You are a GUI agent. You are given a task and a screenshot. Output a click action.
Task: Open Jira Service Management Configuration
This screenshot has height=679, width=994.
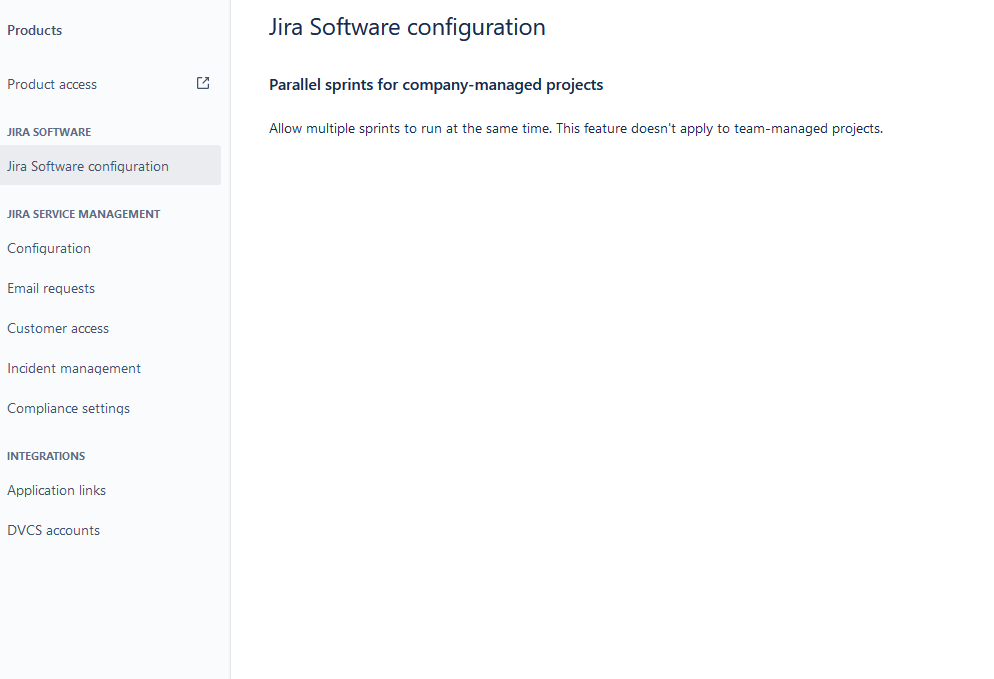(x=49, y=248)
